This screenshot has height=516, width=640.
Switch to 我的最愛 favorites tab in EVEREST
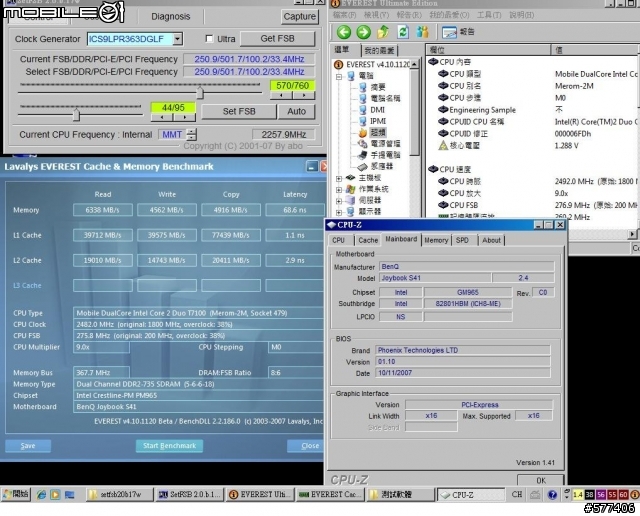pos(379,50)
